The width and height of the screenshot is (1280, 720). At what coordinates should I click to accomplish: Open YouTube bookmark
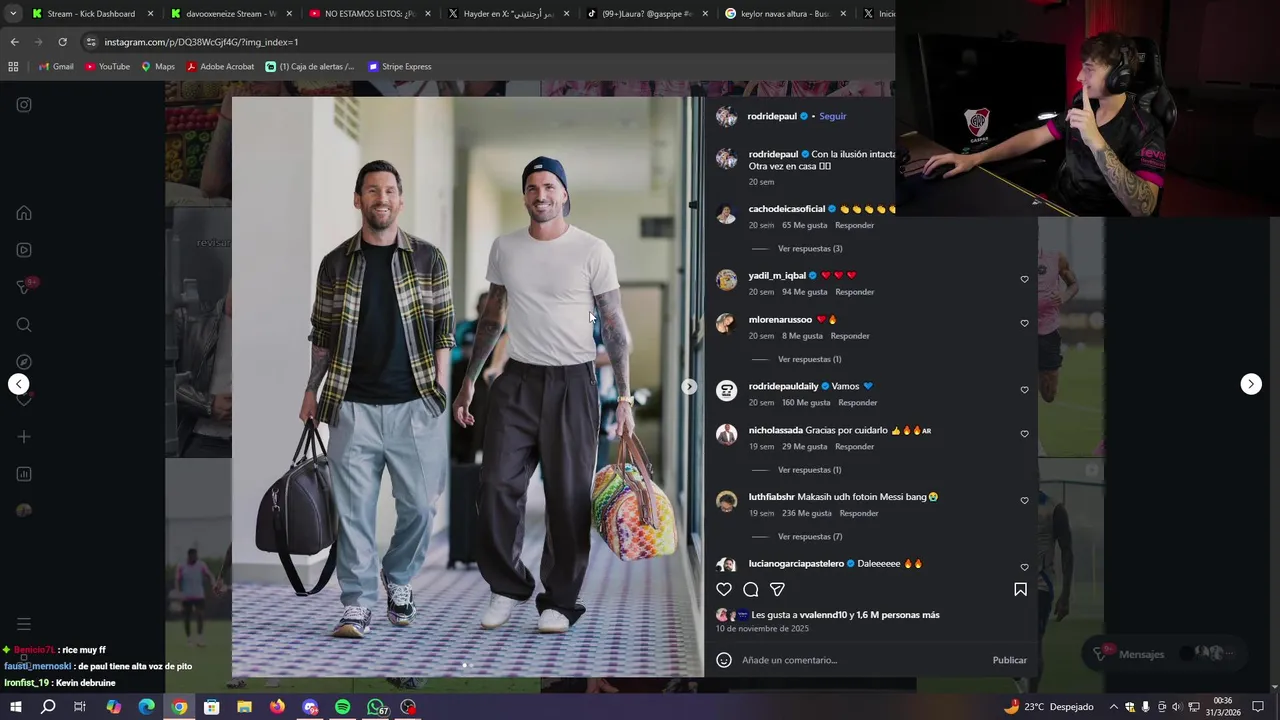(108, 67)
